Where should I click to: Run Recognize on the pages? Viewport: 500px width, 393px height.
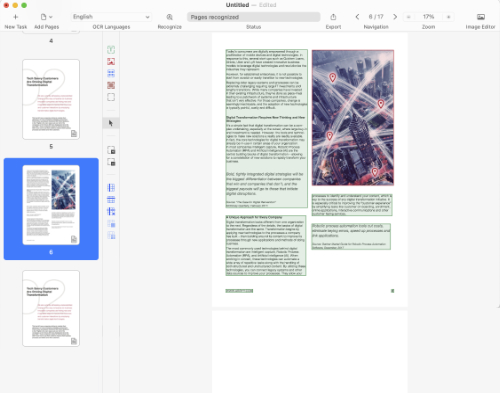169,17
